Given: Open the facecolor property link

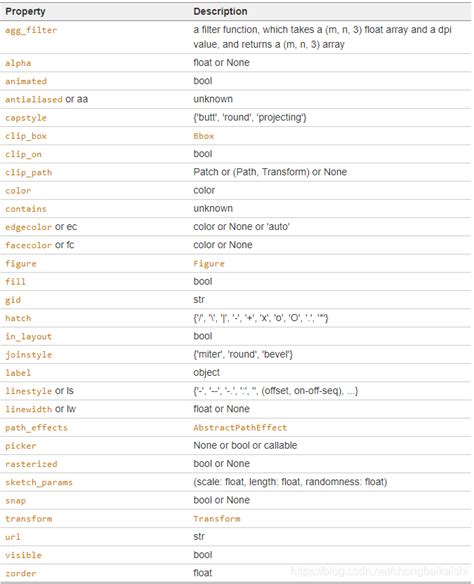Looking at the screenshot, I should coord(28,245).
